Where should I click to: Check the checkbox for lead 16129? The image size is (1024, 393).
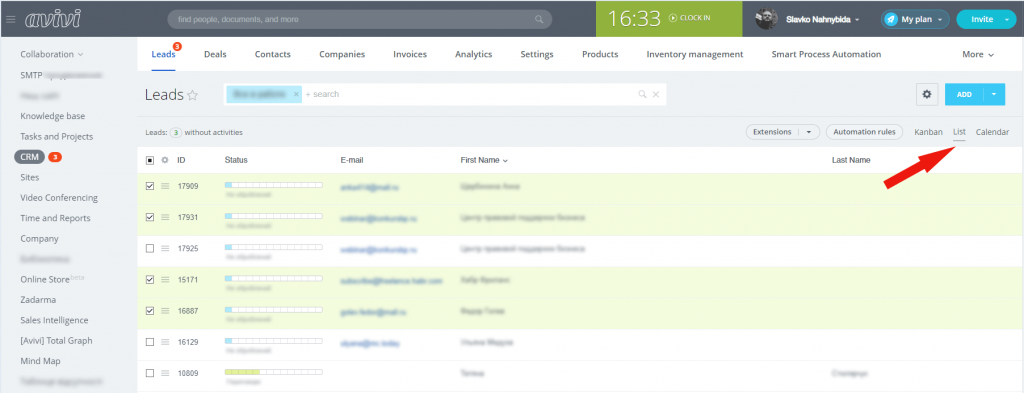tap(150, 342)
